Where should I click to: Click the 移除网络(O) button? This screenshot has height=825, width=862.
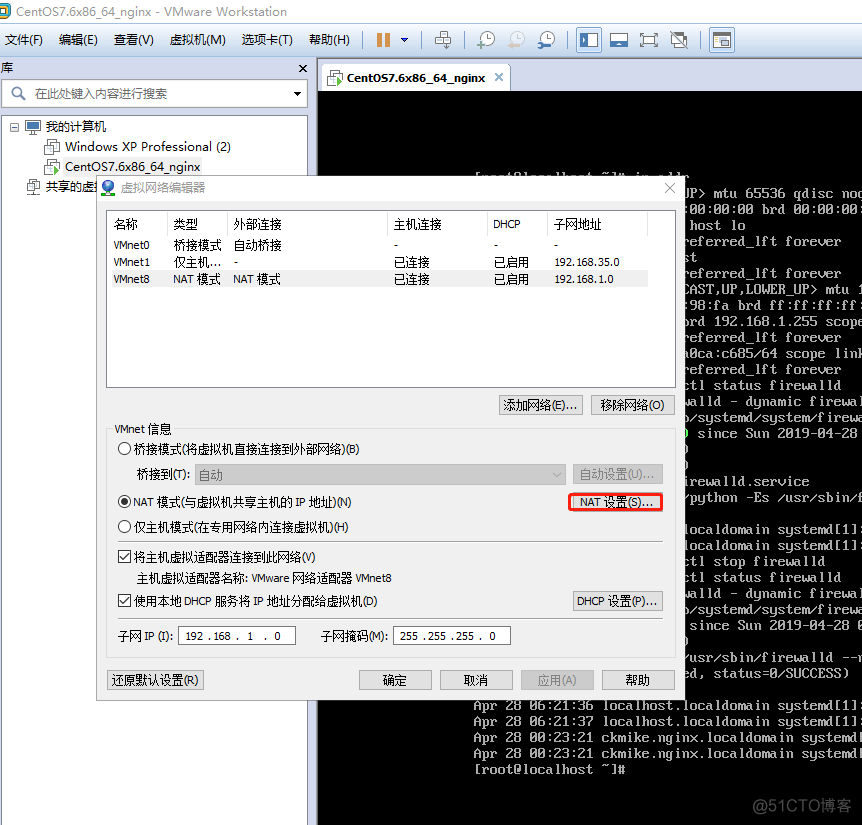click(x=632, y=406)
